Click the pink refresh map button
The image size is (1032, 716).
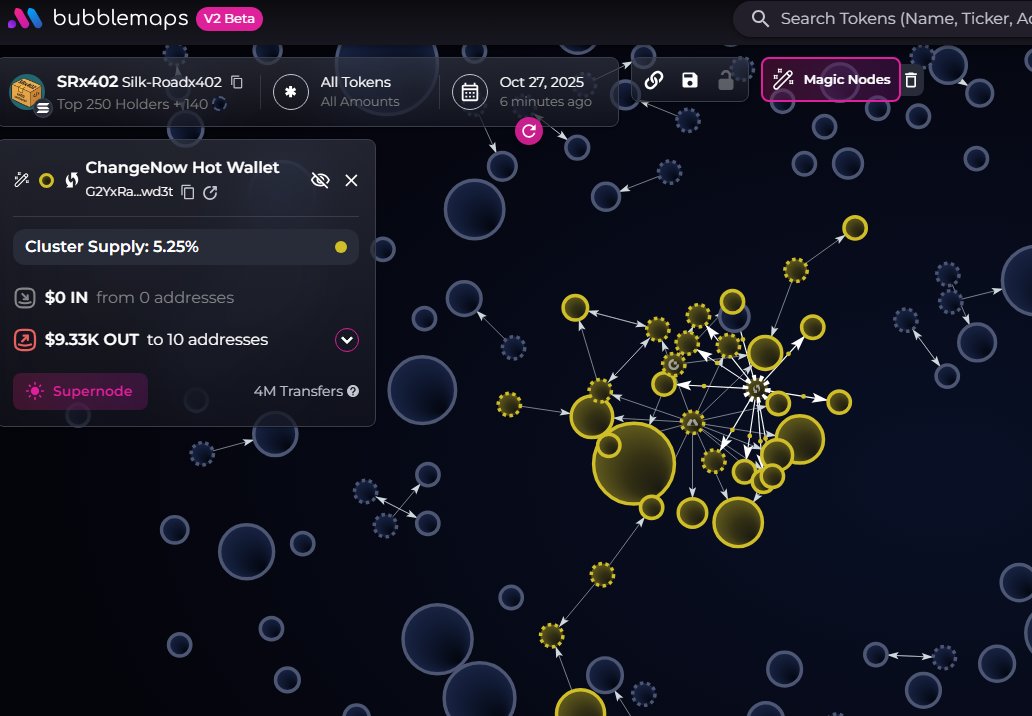tap(529, 130)
